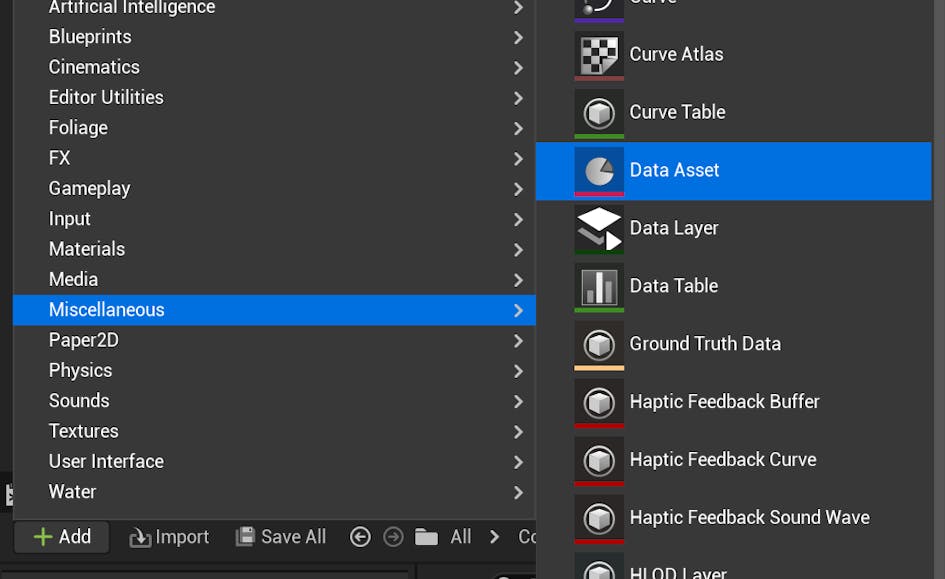Select the Data Table menu entry
The height and width of the screenshot is (579, 945).
673,286
